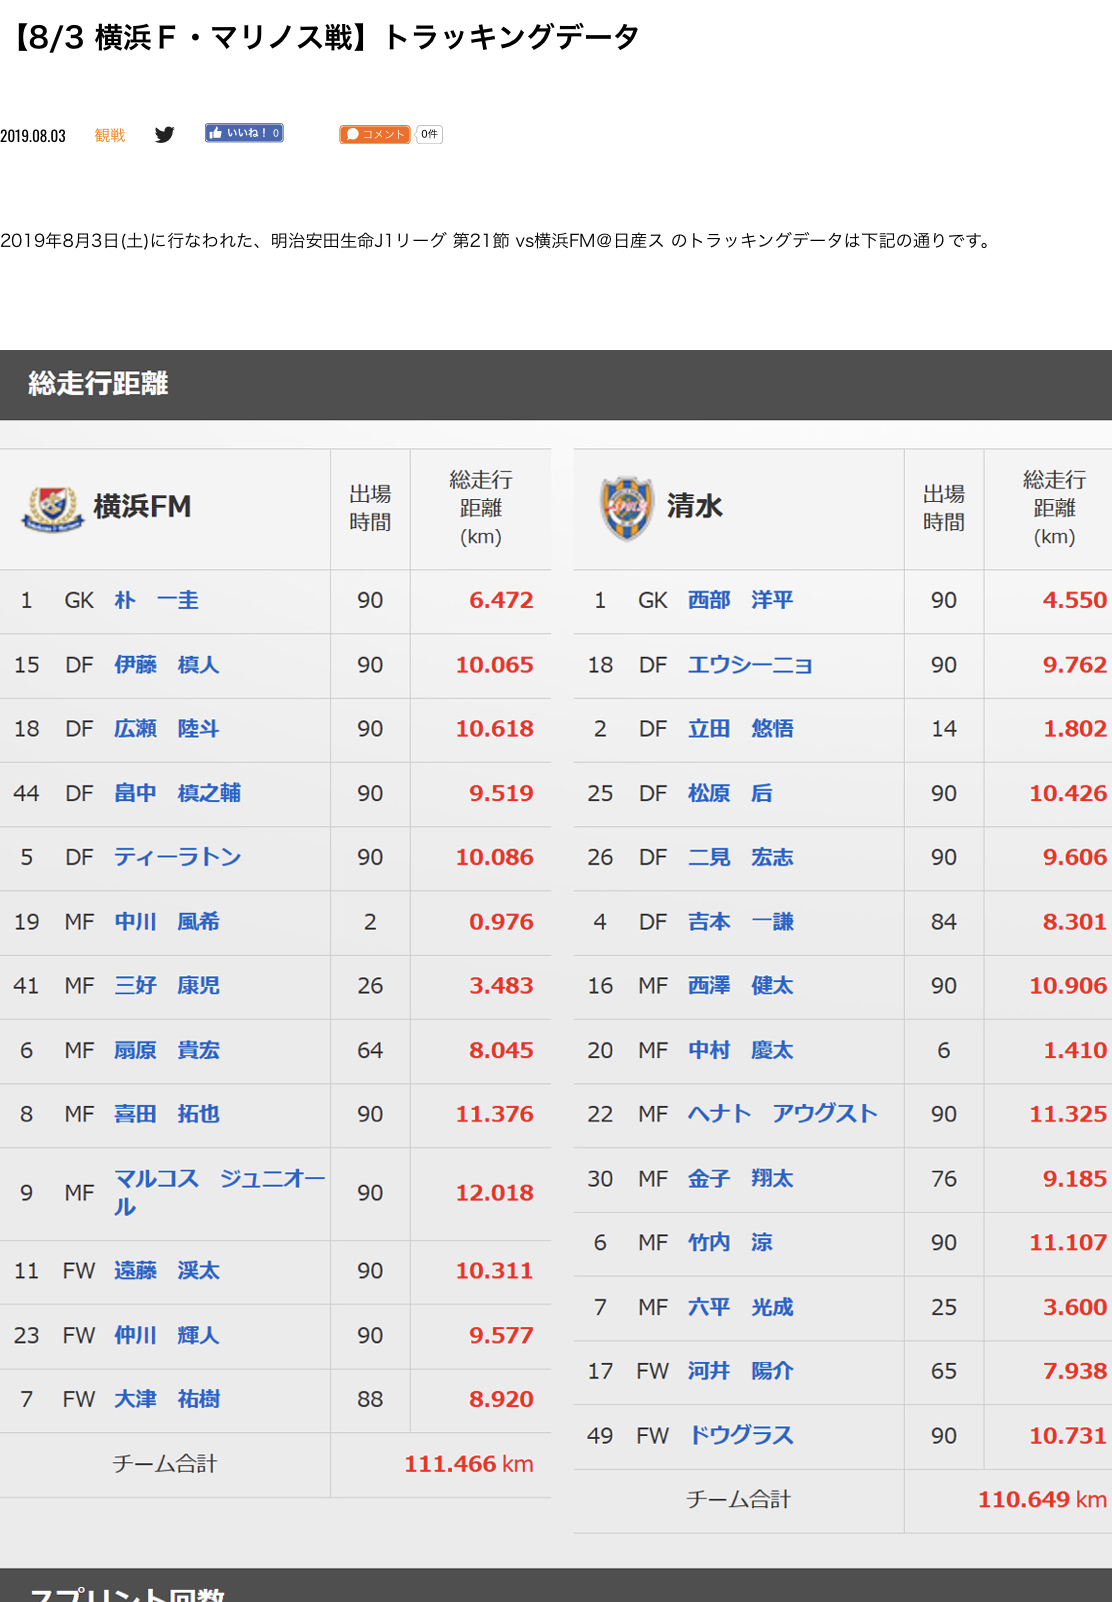The image size is (1112, 1602).
Task: Click the Twitter bird share icon
Action: tap(165, 135)
